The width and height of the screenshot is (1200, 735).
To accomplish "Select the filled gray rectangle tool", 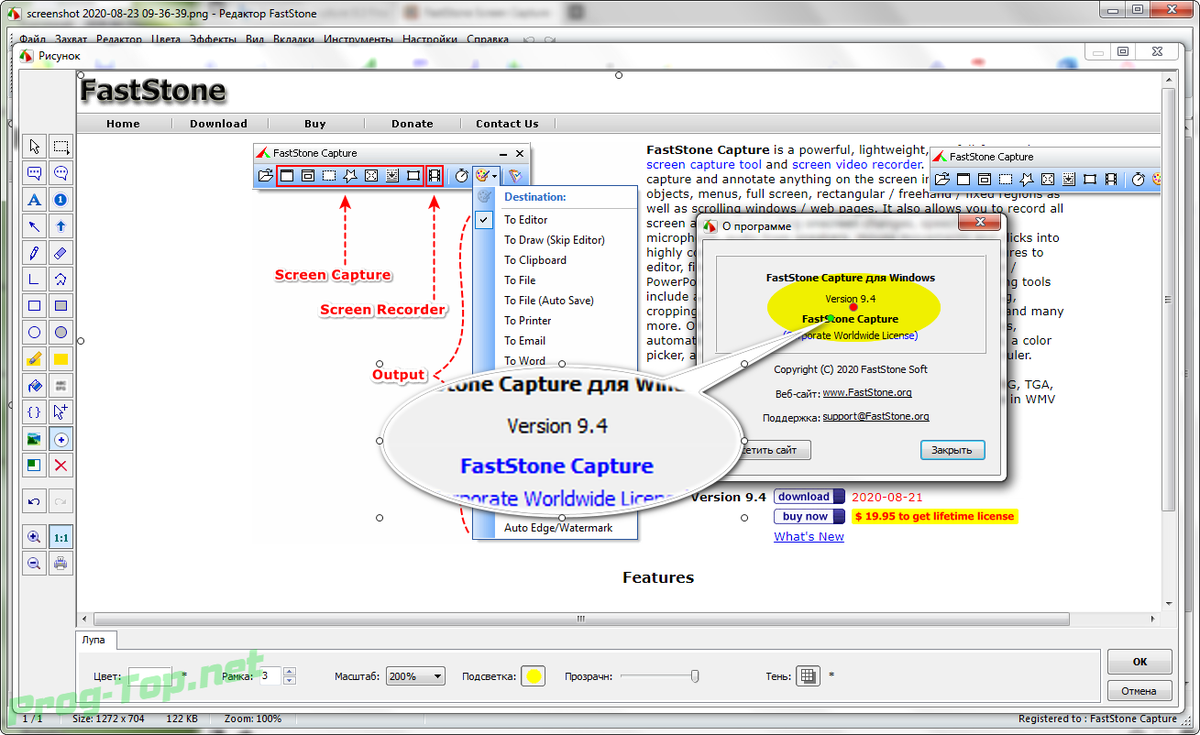I will point(61,306).
